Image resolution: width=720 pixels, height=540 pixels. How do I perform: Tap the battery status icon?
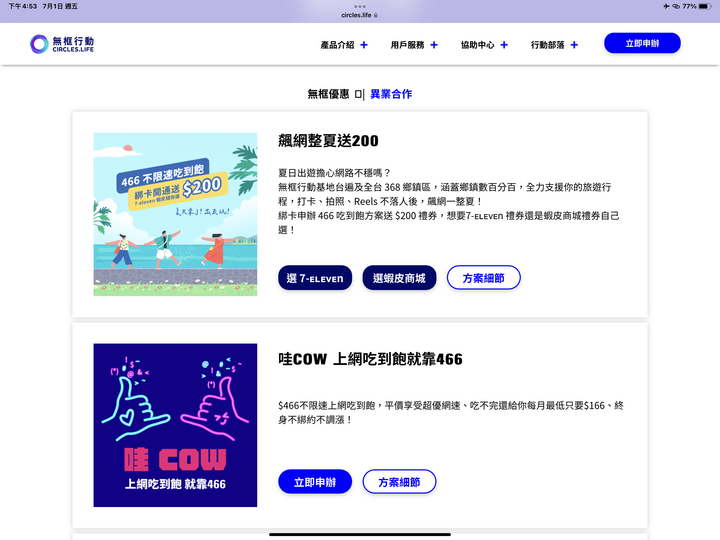705,6
